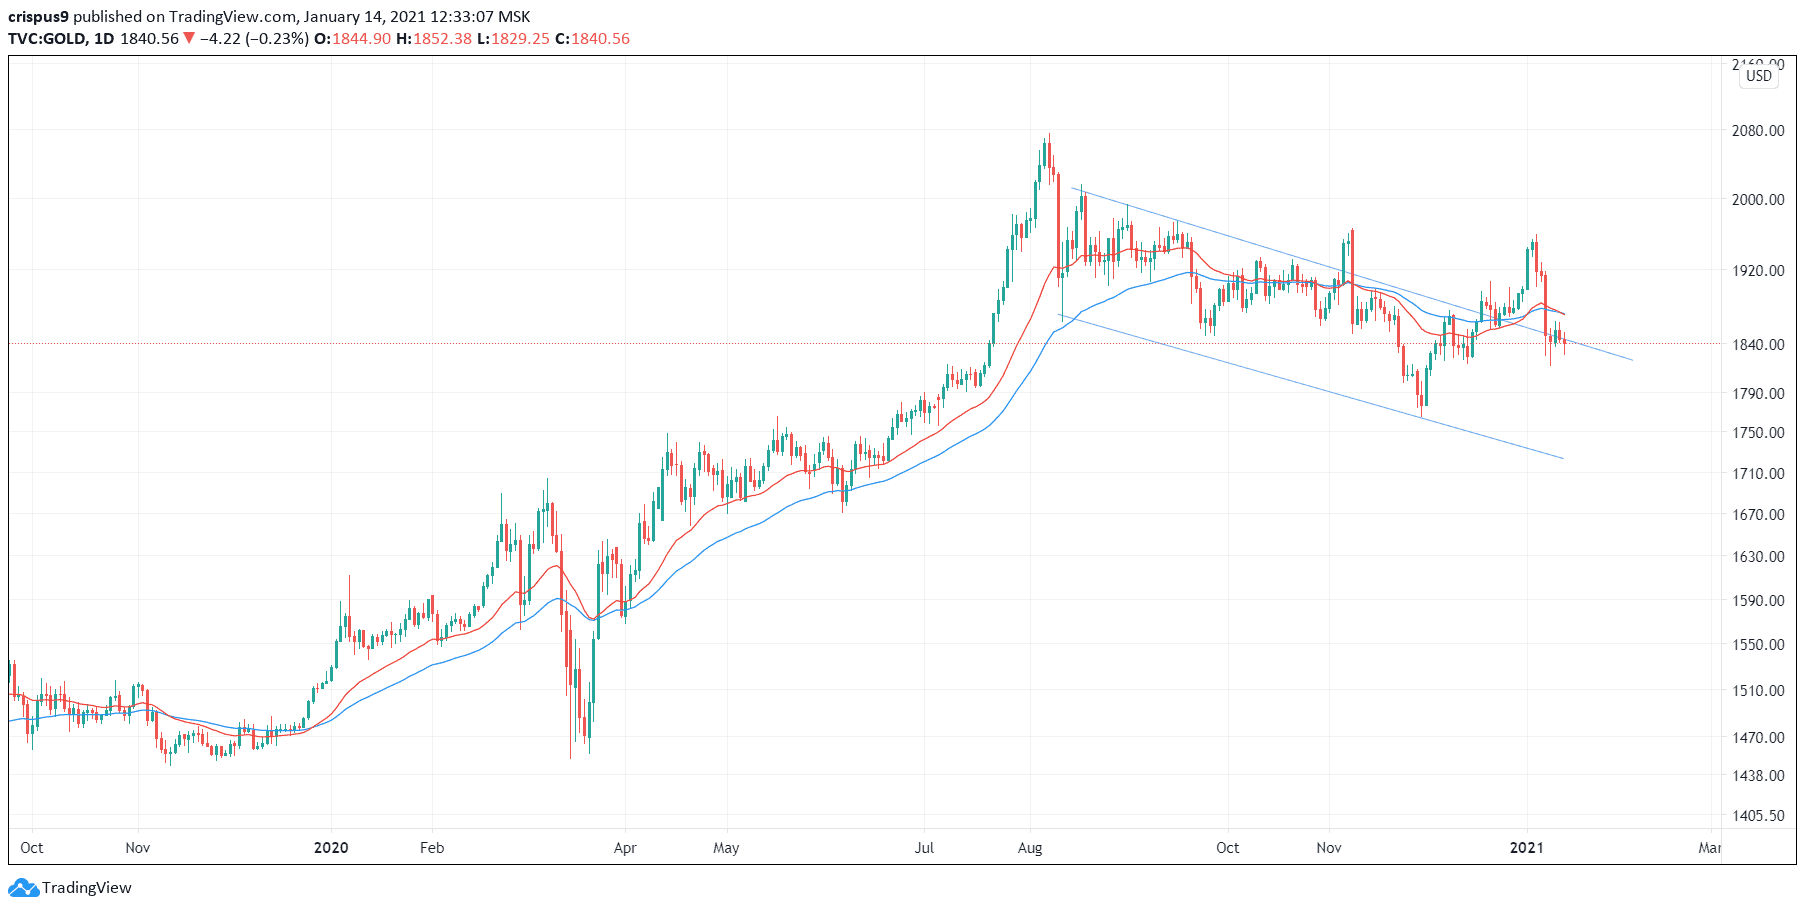Click the TradingView wordmark text
This screenshot has height=911, width=1805.
(x=87, y=888)
